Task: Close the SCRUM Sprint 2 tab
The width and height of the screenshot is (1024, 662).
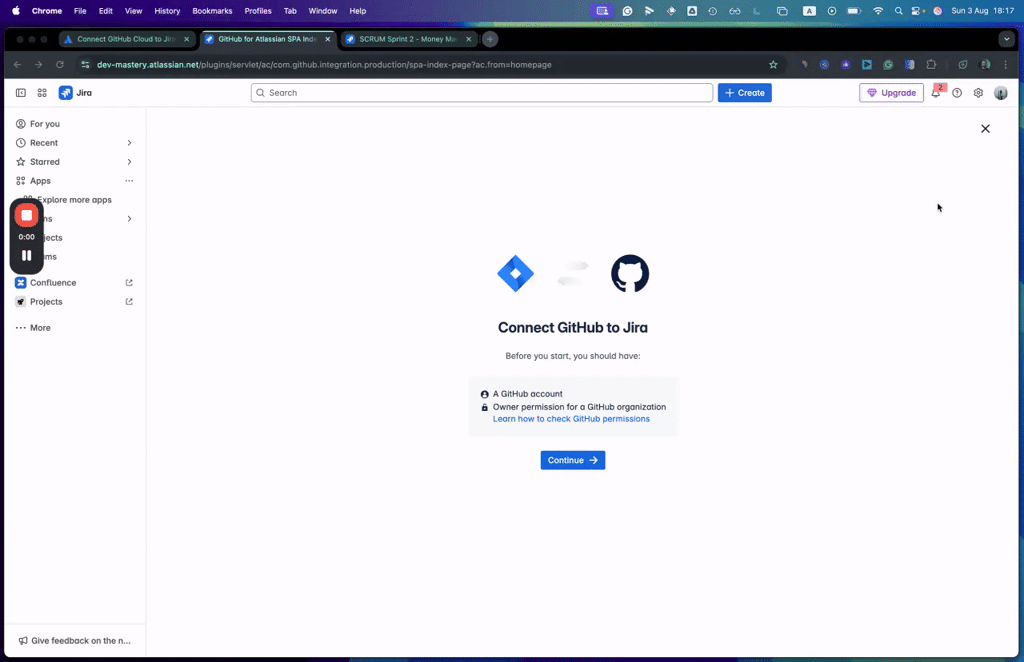Action: 468,39
